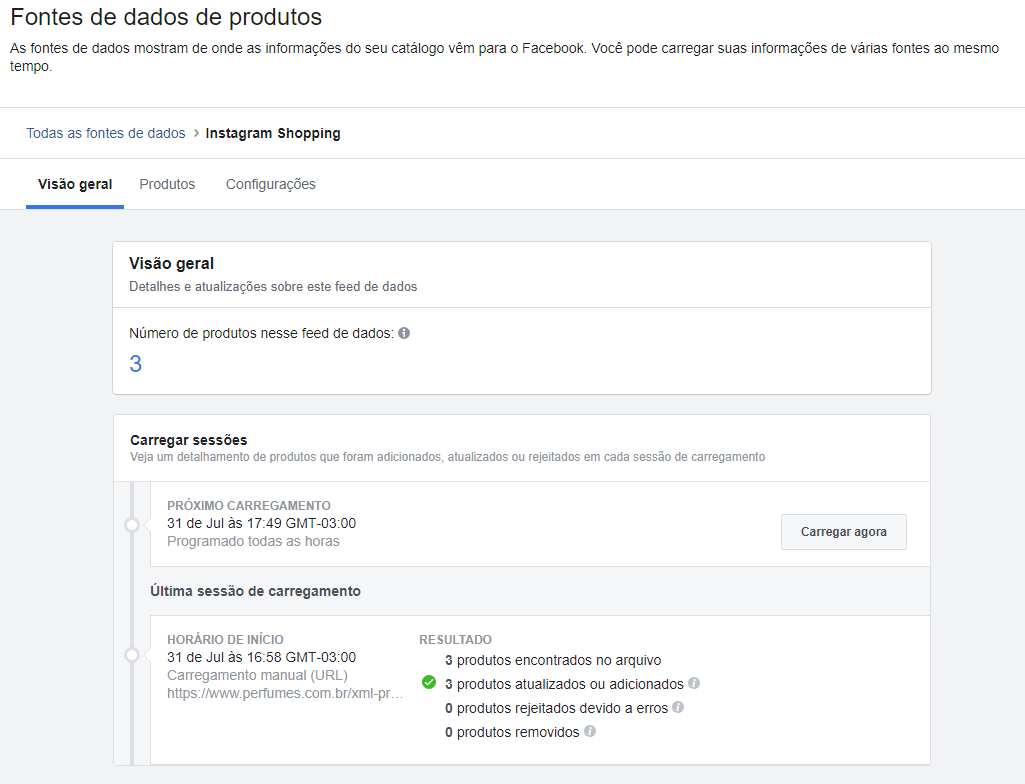Viewport: 1025px width, 784px height.
Task: Click the 31 de Jul às 17:49 next upload time
Action: point(261,523)
